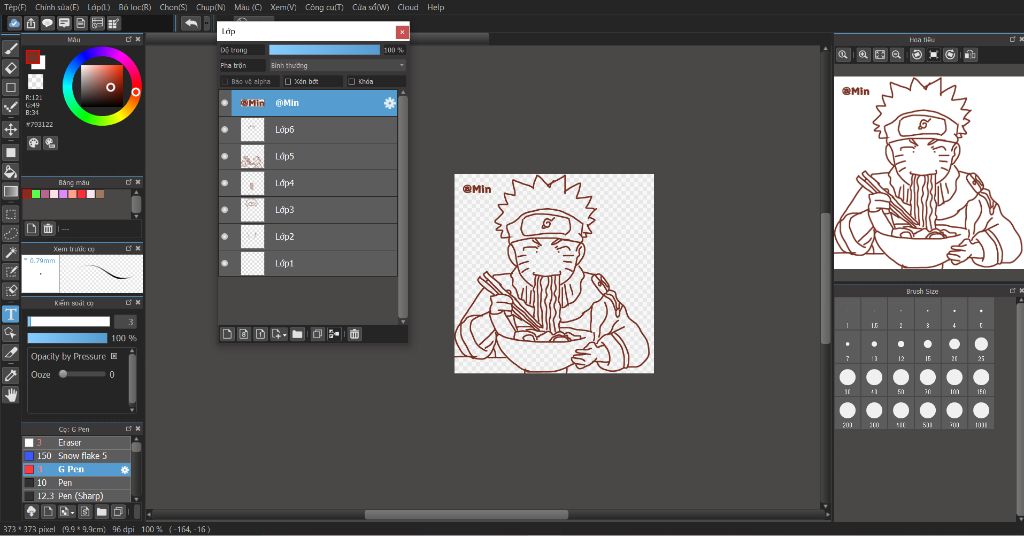The image size is (1024, 536).
Task: Open the brush folder icon in brush panel
Action: tap(102, 512)
